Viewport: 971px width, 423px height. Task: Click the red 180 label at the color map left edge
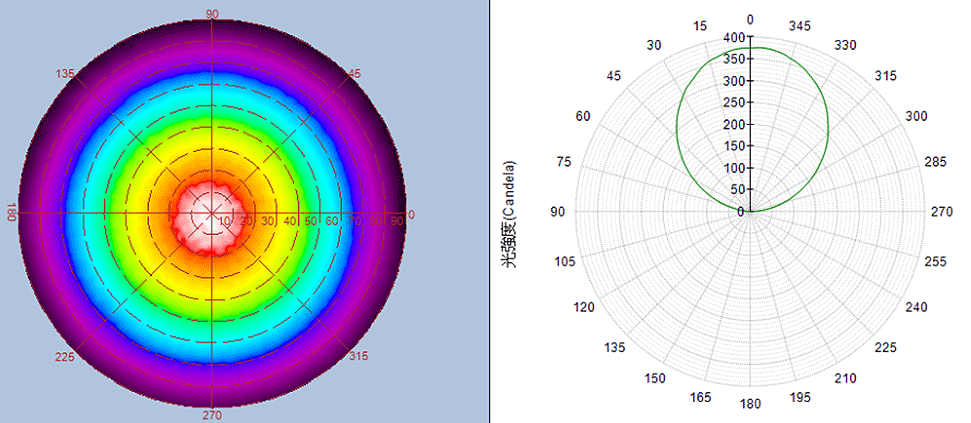[12, 214]
